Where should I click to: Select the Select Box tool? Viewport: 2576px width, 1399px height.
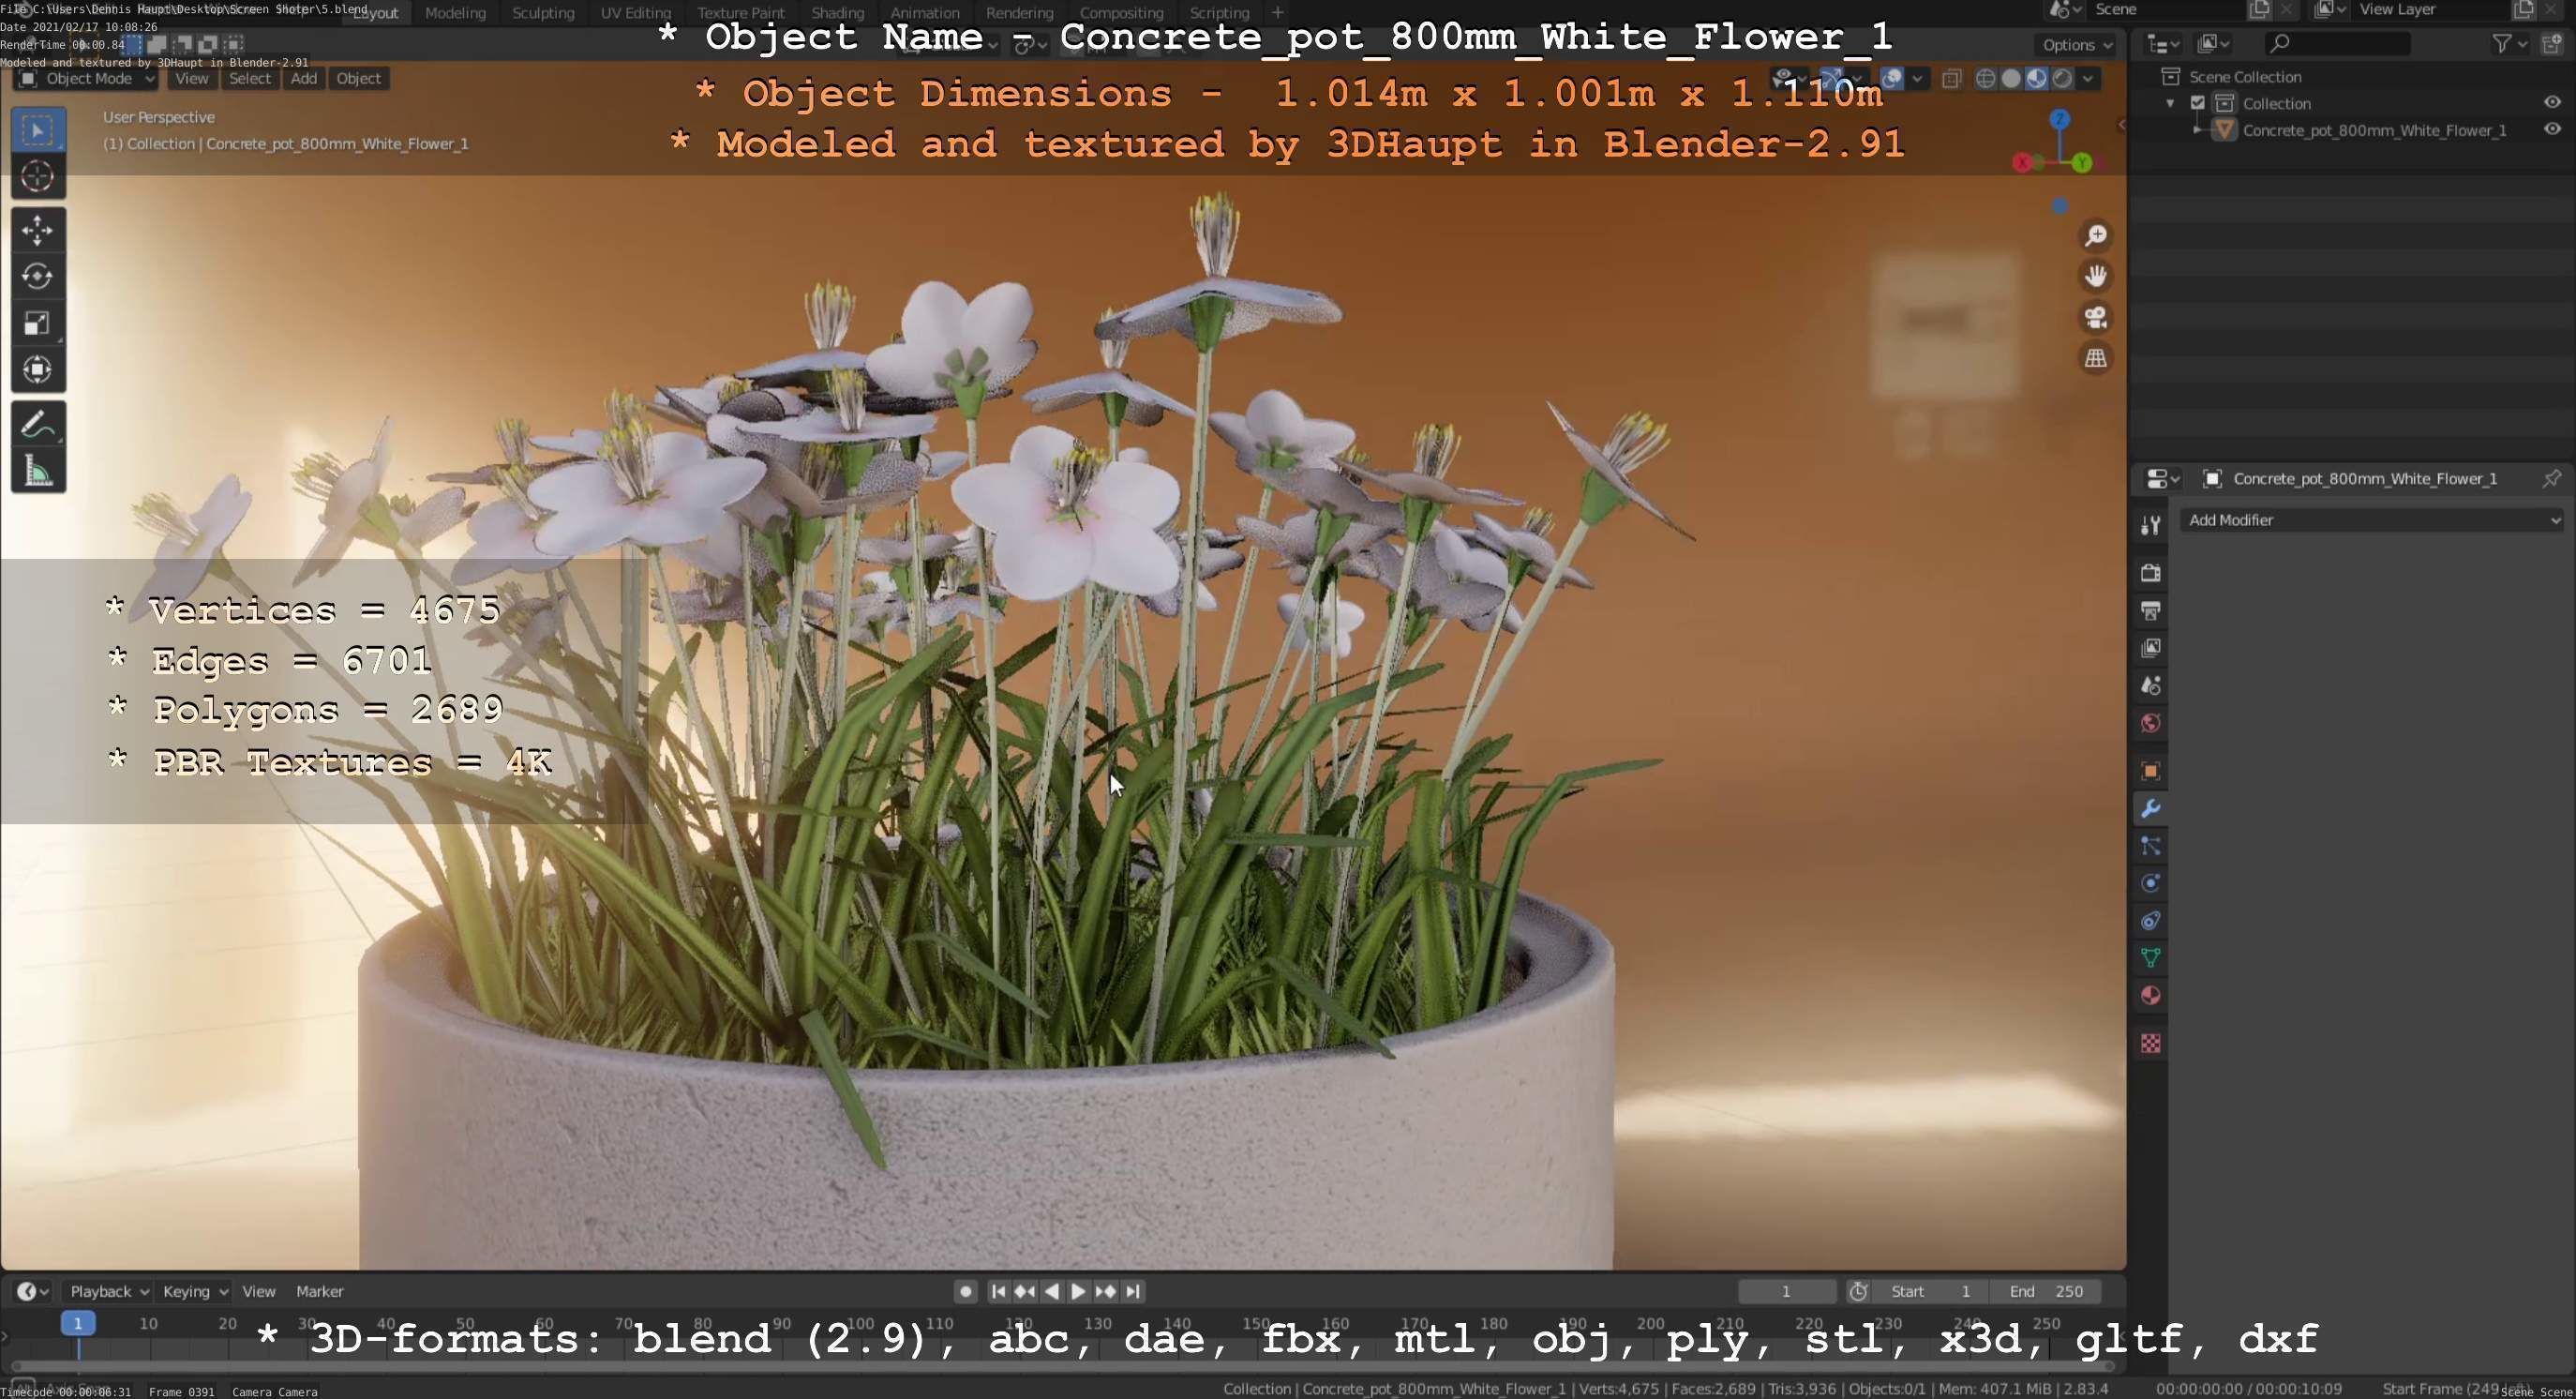point(38,130)
